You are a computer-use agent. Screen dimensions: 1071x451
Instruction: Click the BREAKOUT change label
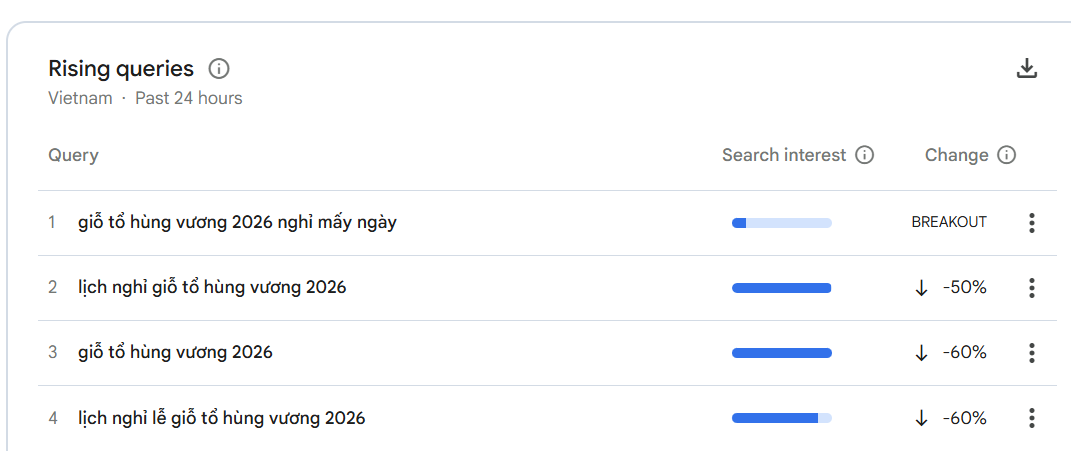949,223
